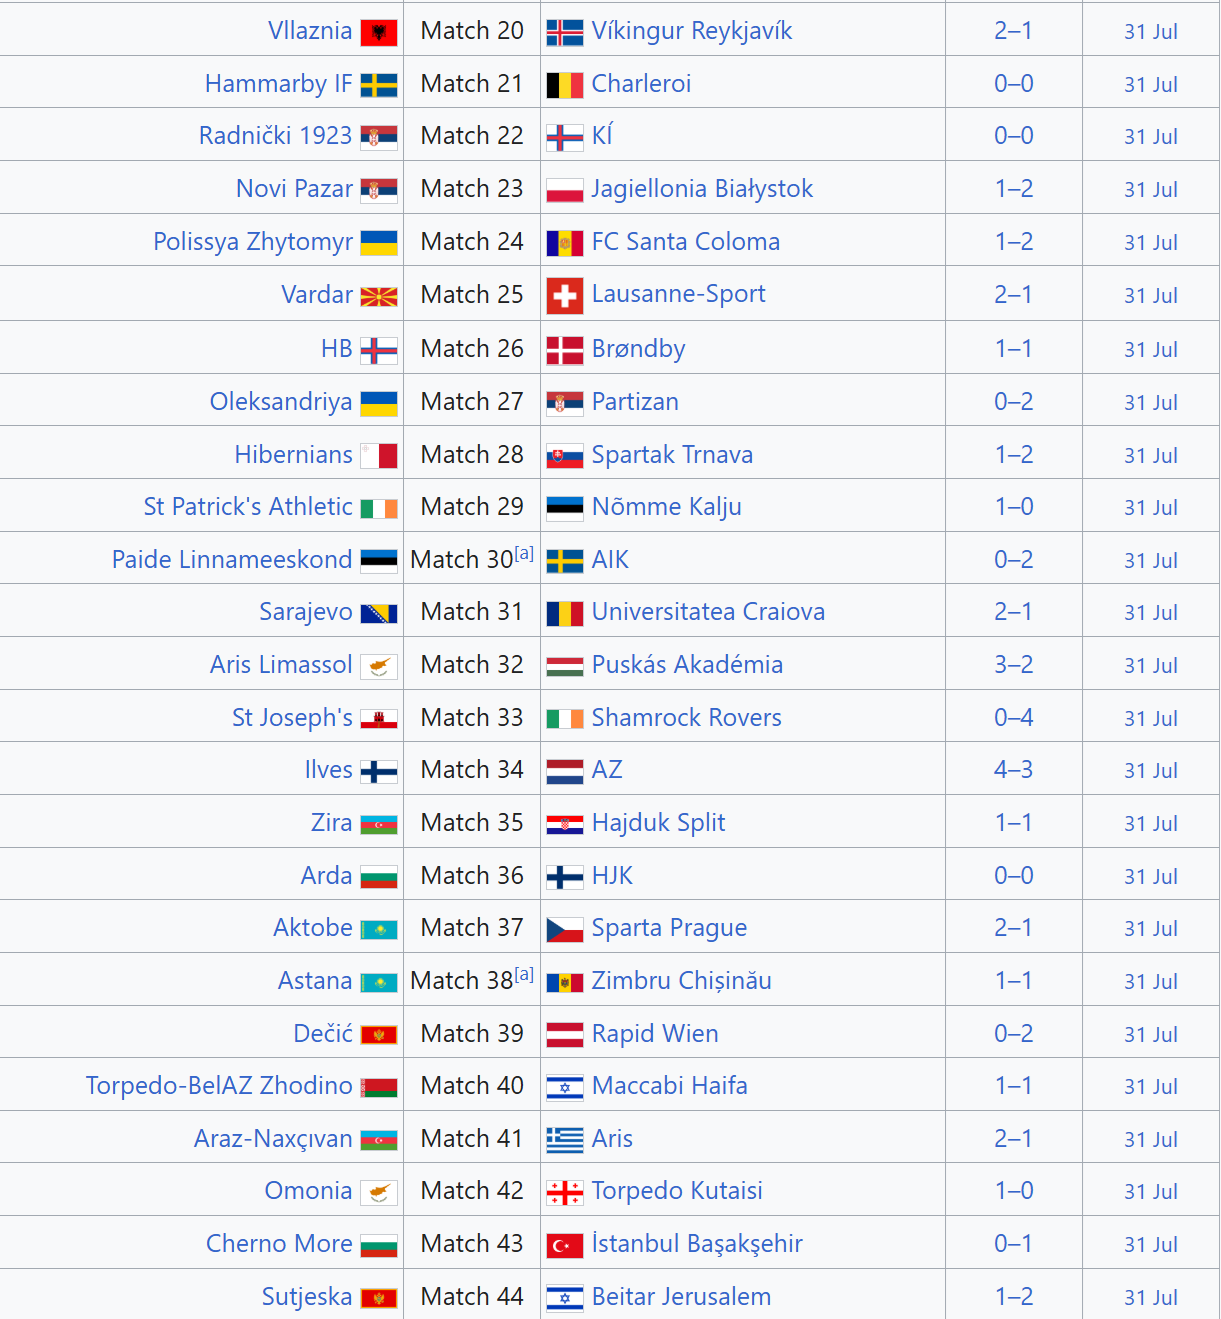
Task: Follow the footnote [a] on Match 30
Action: [524, 553]
